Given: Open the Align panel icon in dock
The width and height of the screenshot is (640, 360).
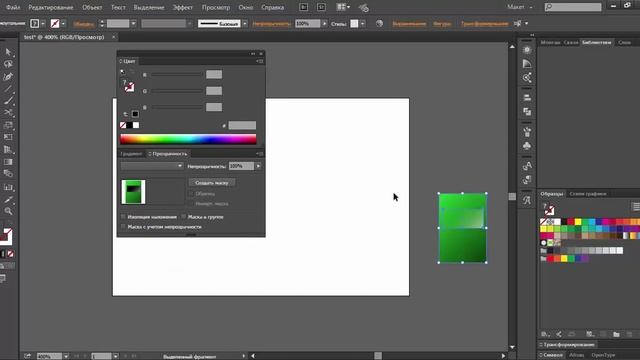Looking at the screenshot, I should (527, 98).
